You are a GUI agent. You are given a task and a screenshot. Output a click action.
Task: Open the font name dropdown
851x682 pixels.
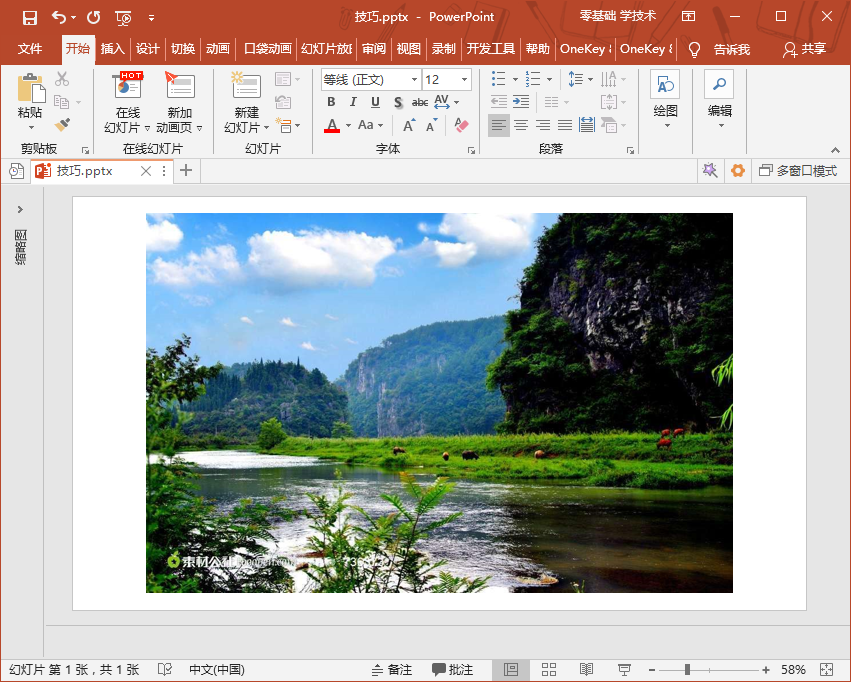click(x=414, y=80)
